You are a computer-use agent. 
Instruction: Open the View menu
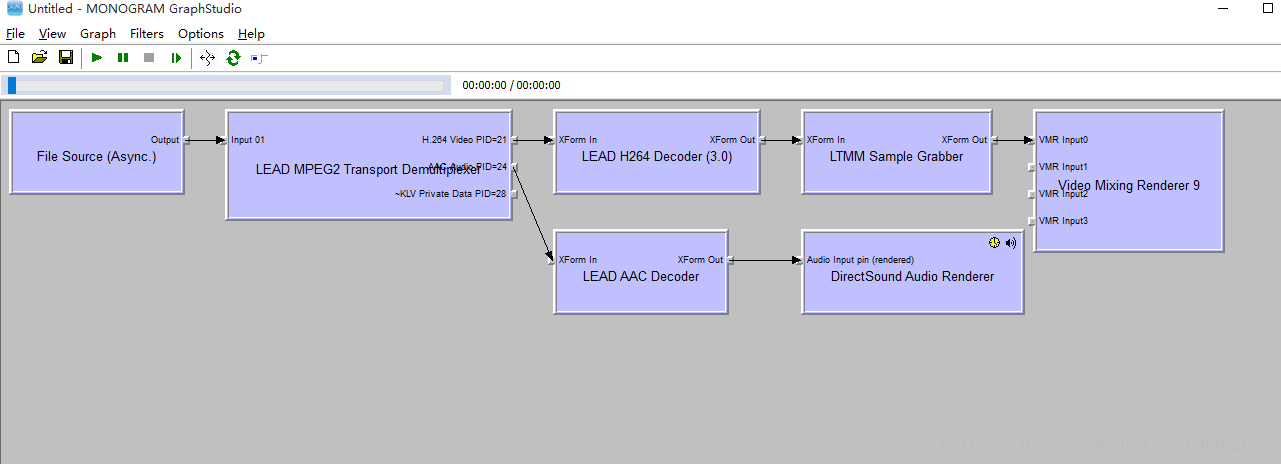pyautogui.click(x=52, y=34)
